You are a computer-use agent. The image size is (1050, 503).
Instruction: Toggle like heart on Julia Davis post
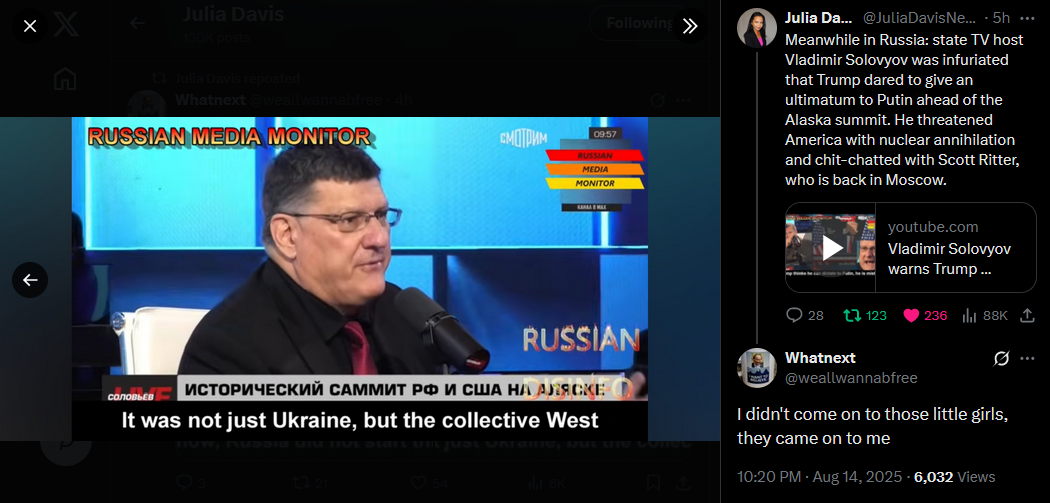[925, 315]
